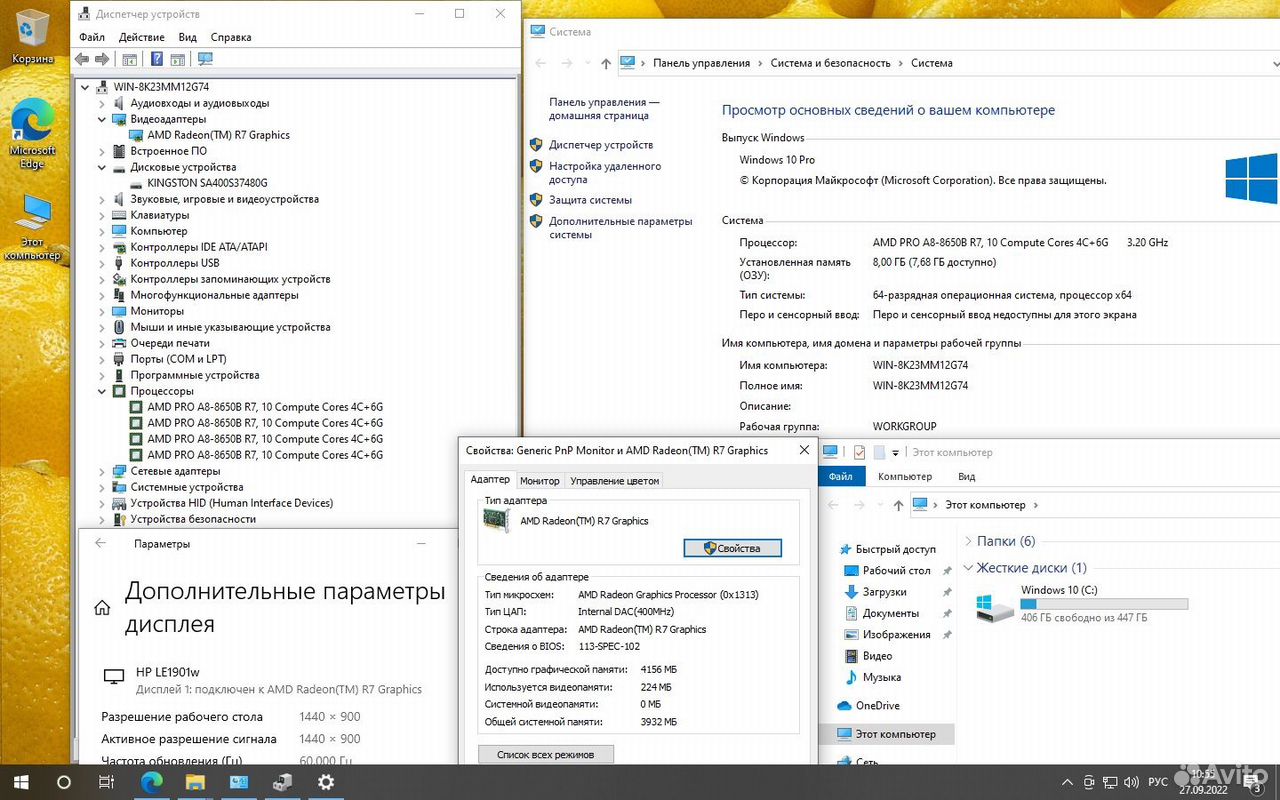This screenshot has width=1280, height=800.
Task: Click Система и безопасность breadcrumb
Action: point(830,63)
